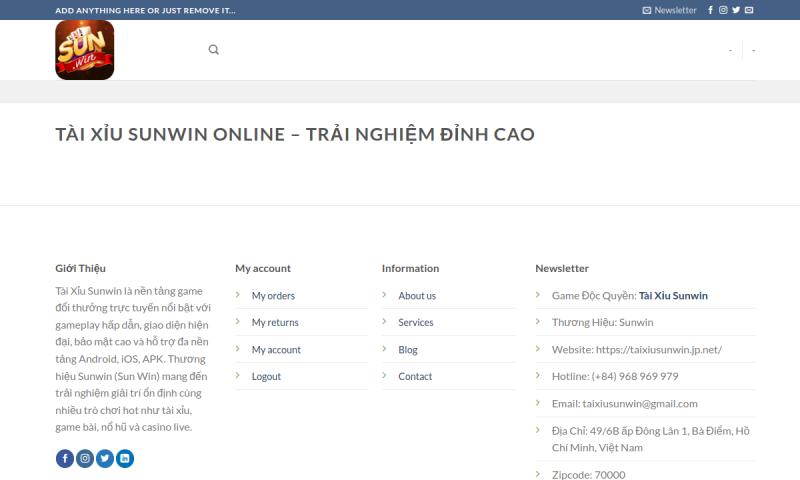Click the email envelope icon in top bar

(749, 10)
